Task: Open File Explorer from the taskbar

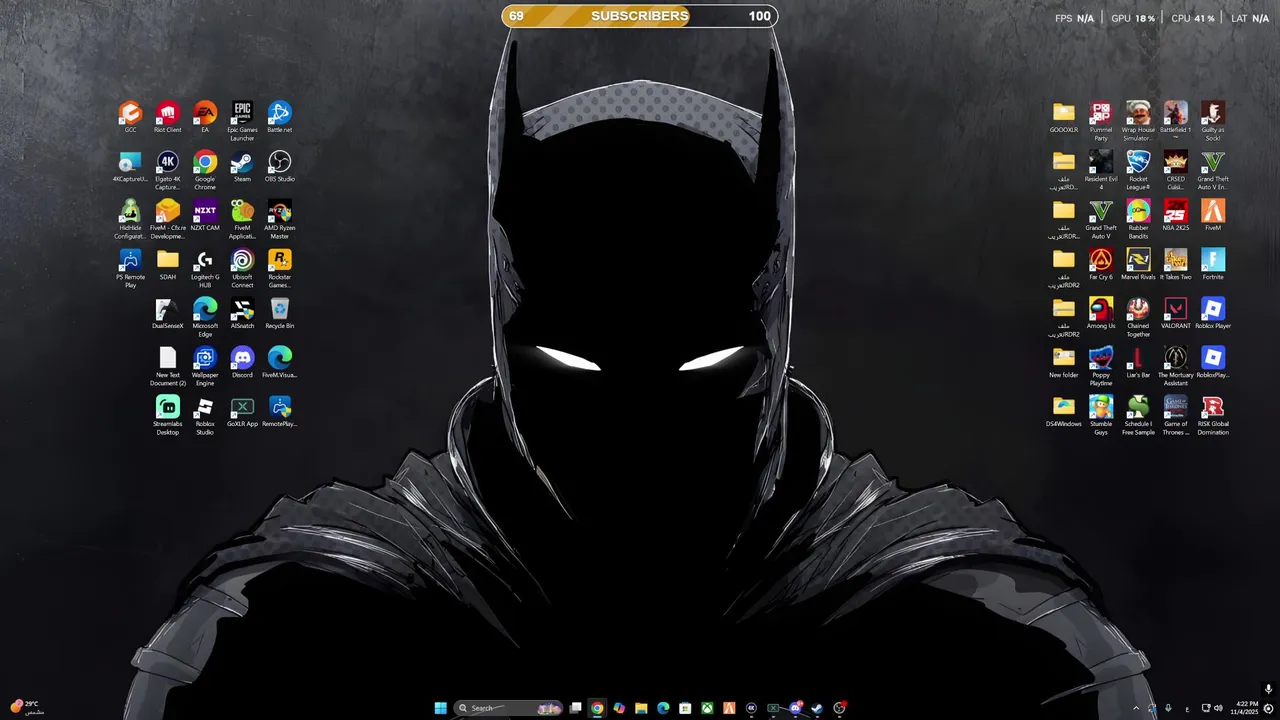Action: (641, 708)
